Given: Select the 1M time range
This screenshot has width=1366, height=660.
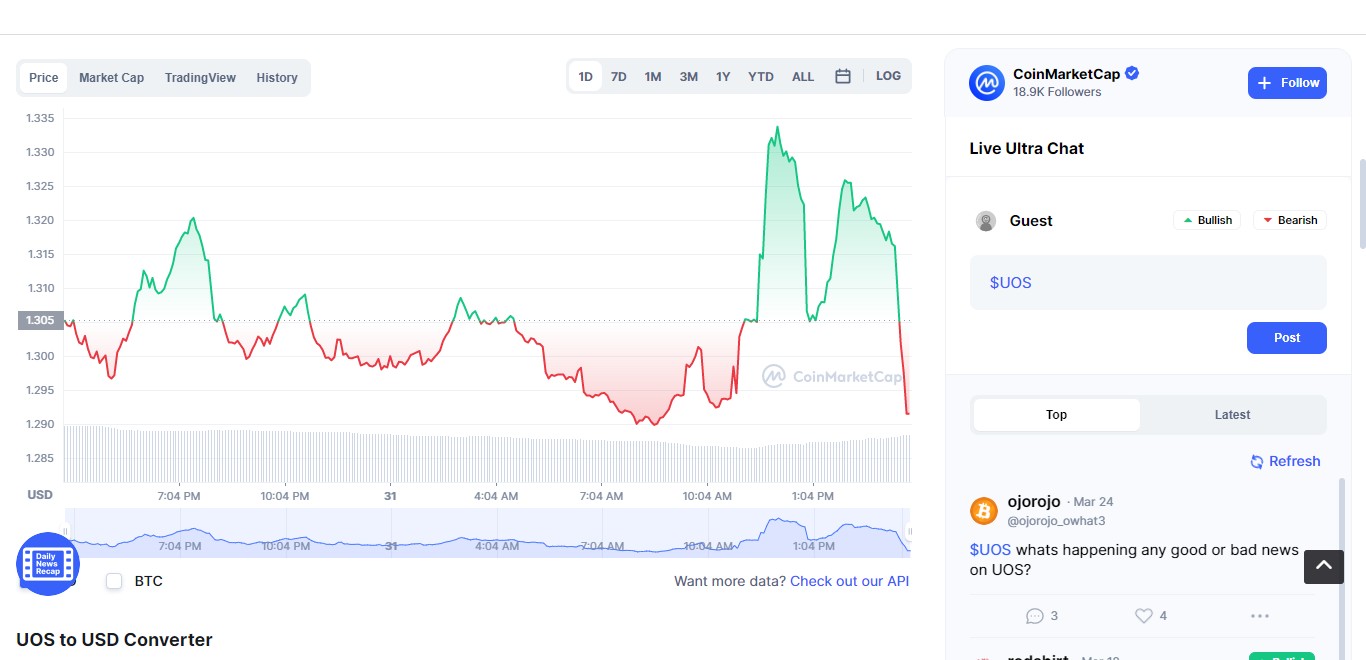Looking at the screenshot, I should pyautogui.click(x=653, y=76).
